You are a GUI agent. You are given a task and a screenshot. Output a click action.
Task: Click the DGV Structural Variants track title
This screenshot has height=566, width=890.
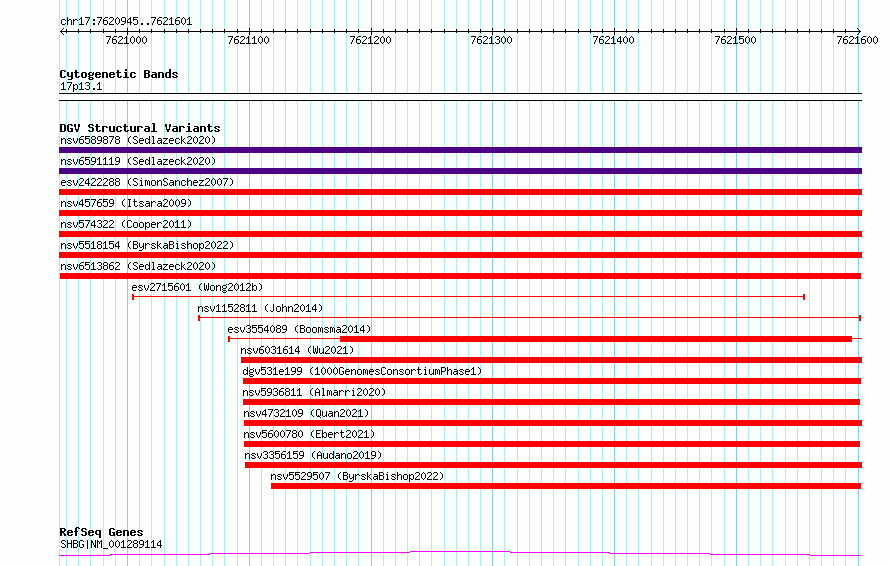pyautogui.click(x=140, y=128)
